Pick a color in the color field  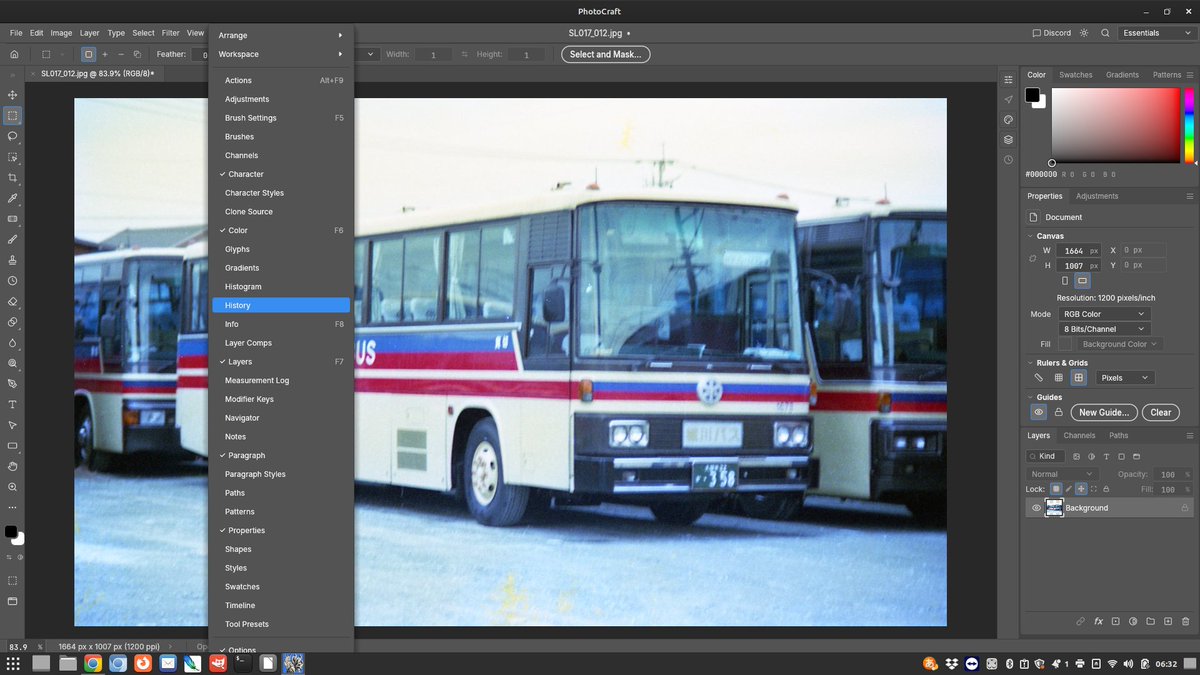1115,125
